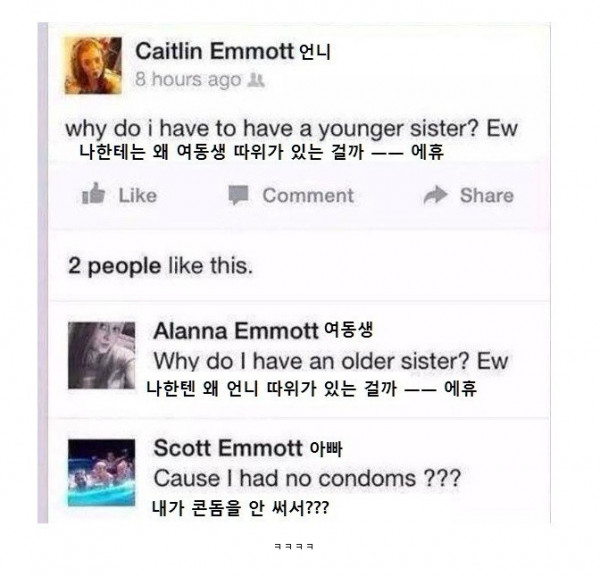Open Alanna Emmott's profile picture
This screenshot has width=600, height=577.
101,355
